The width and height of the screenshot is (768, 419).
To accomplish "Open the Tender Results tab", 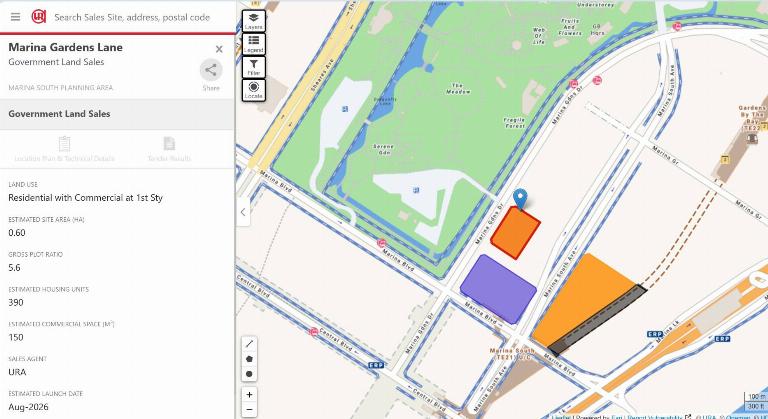I will (169, 149).
